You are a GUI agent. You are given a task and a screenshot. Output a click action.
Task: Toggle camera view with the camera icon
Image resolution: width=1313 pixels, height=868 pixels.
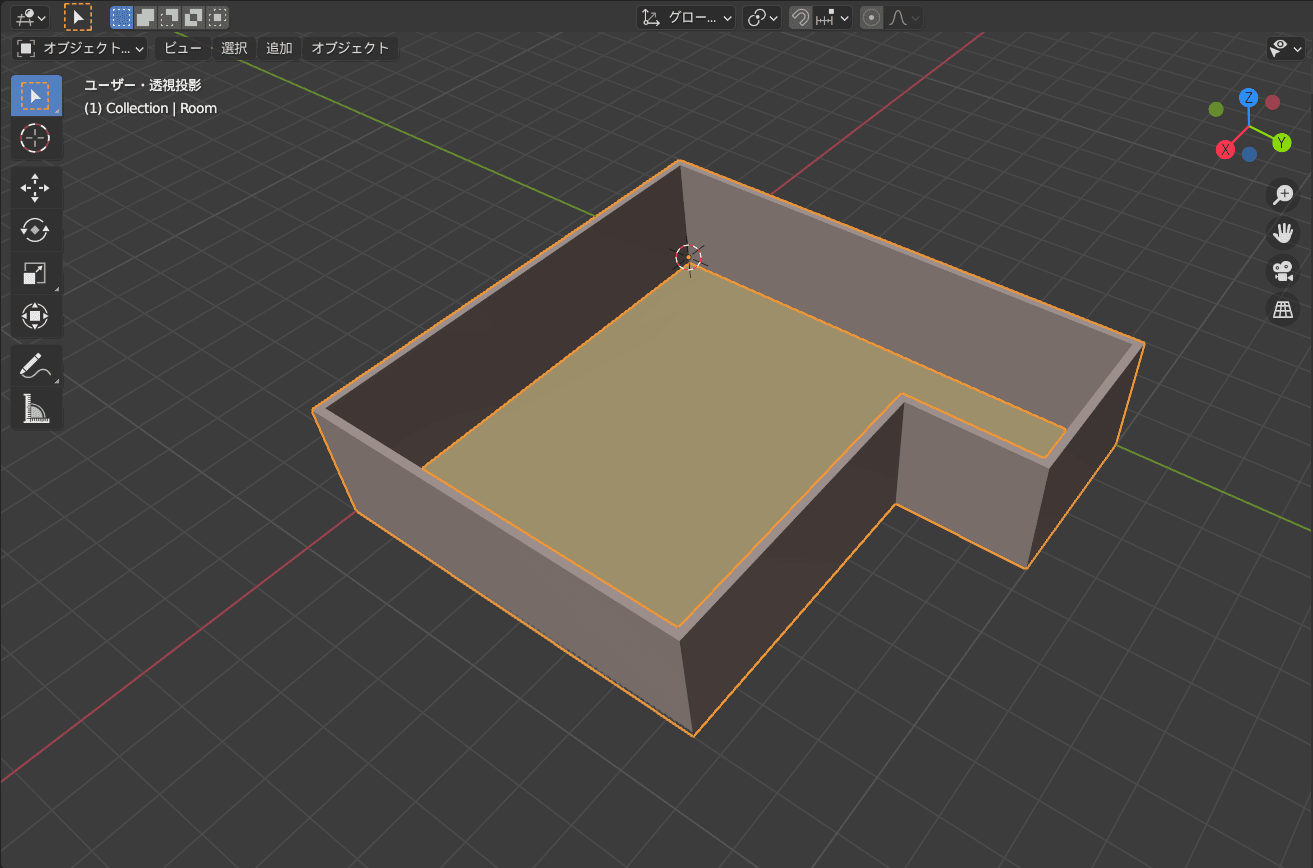point(1282,271)
